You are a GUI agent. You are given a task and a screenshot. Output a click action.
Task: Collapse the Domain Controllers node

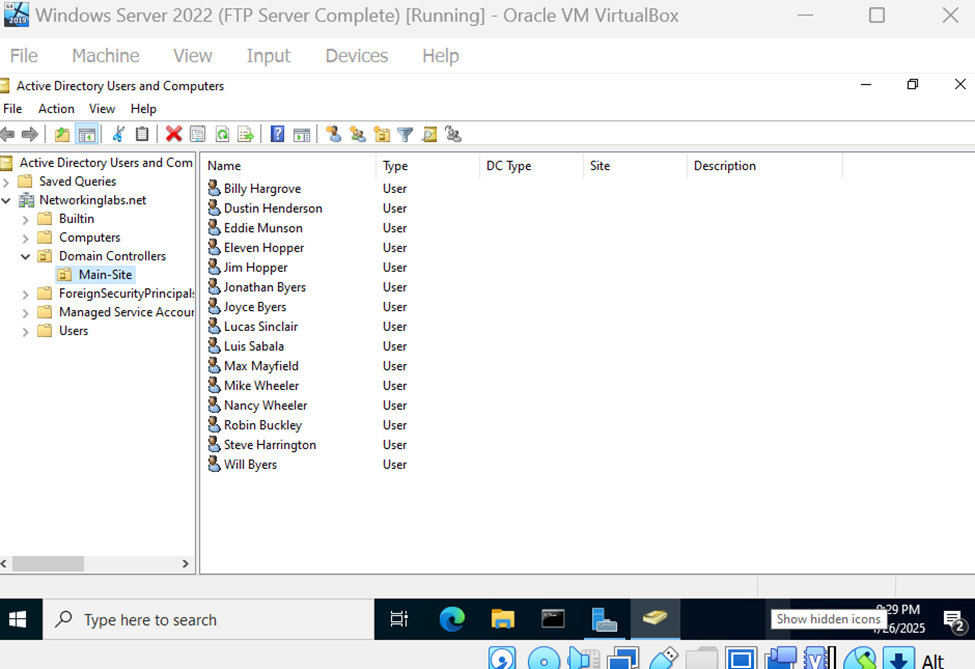[x=25, y=256]
